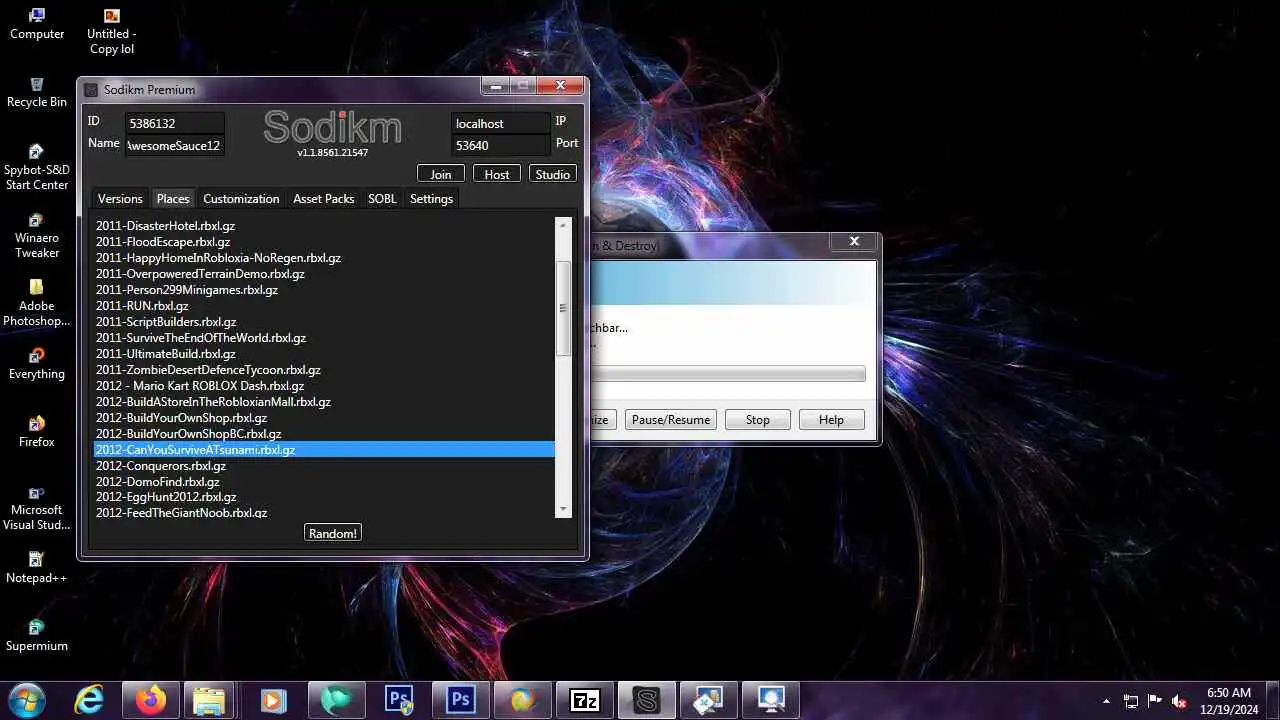Launch Firefox from the desktop shortcut
1280x720 pixels.
(37, 432)
